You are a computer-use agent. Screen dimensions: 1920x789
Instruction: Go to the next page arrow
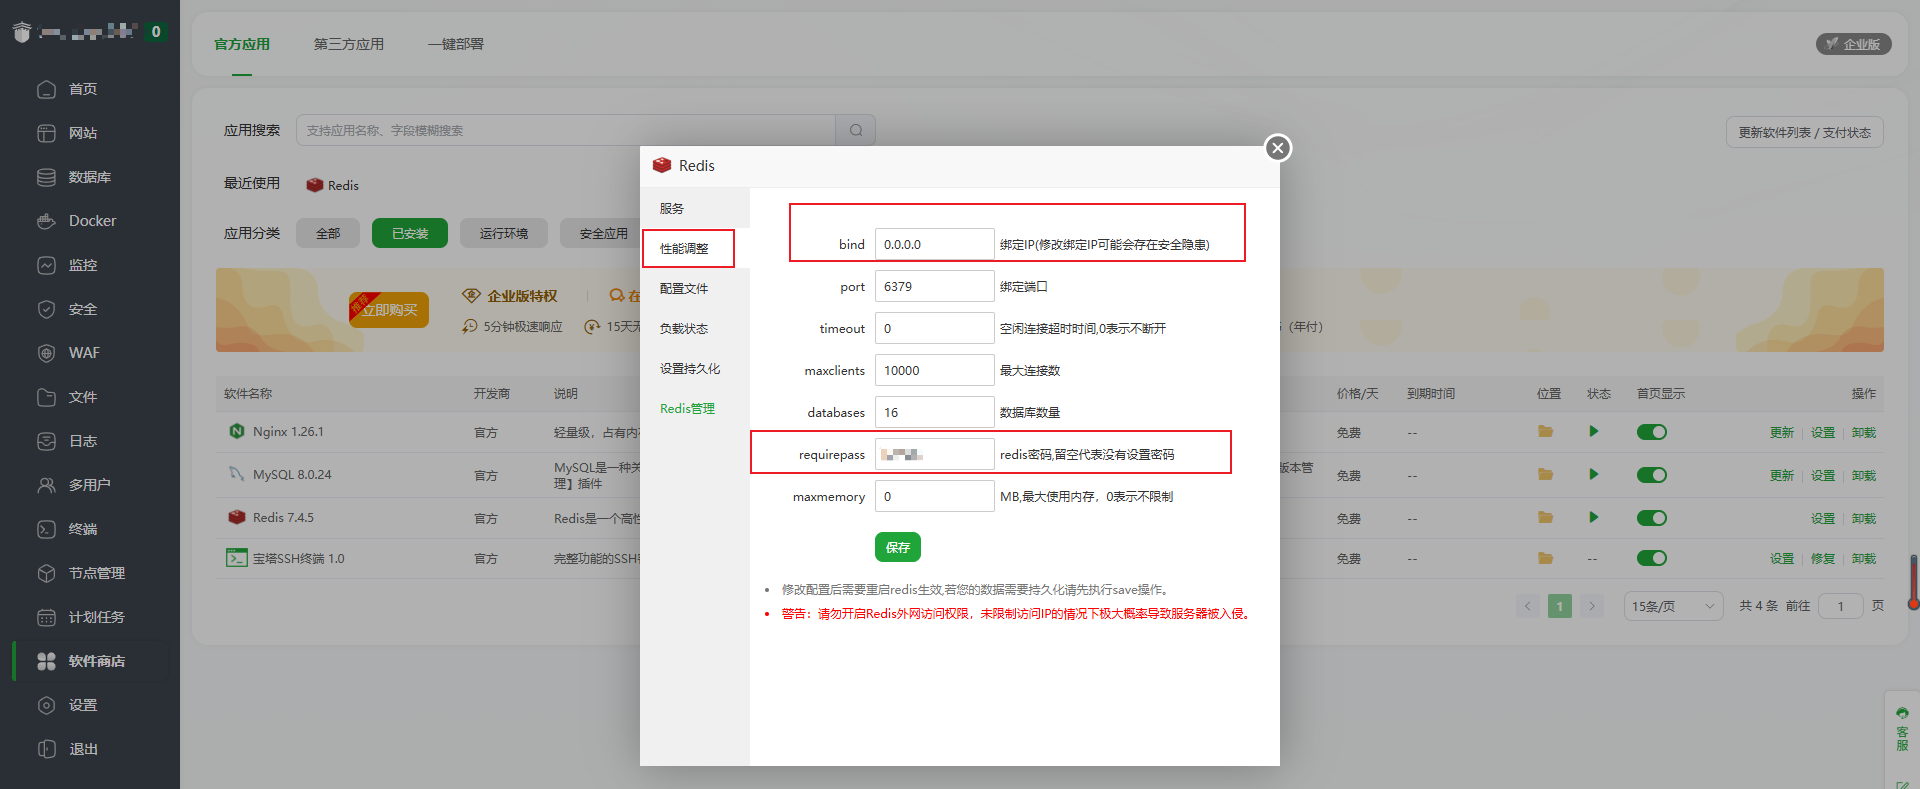[x=1592, y=606]
